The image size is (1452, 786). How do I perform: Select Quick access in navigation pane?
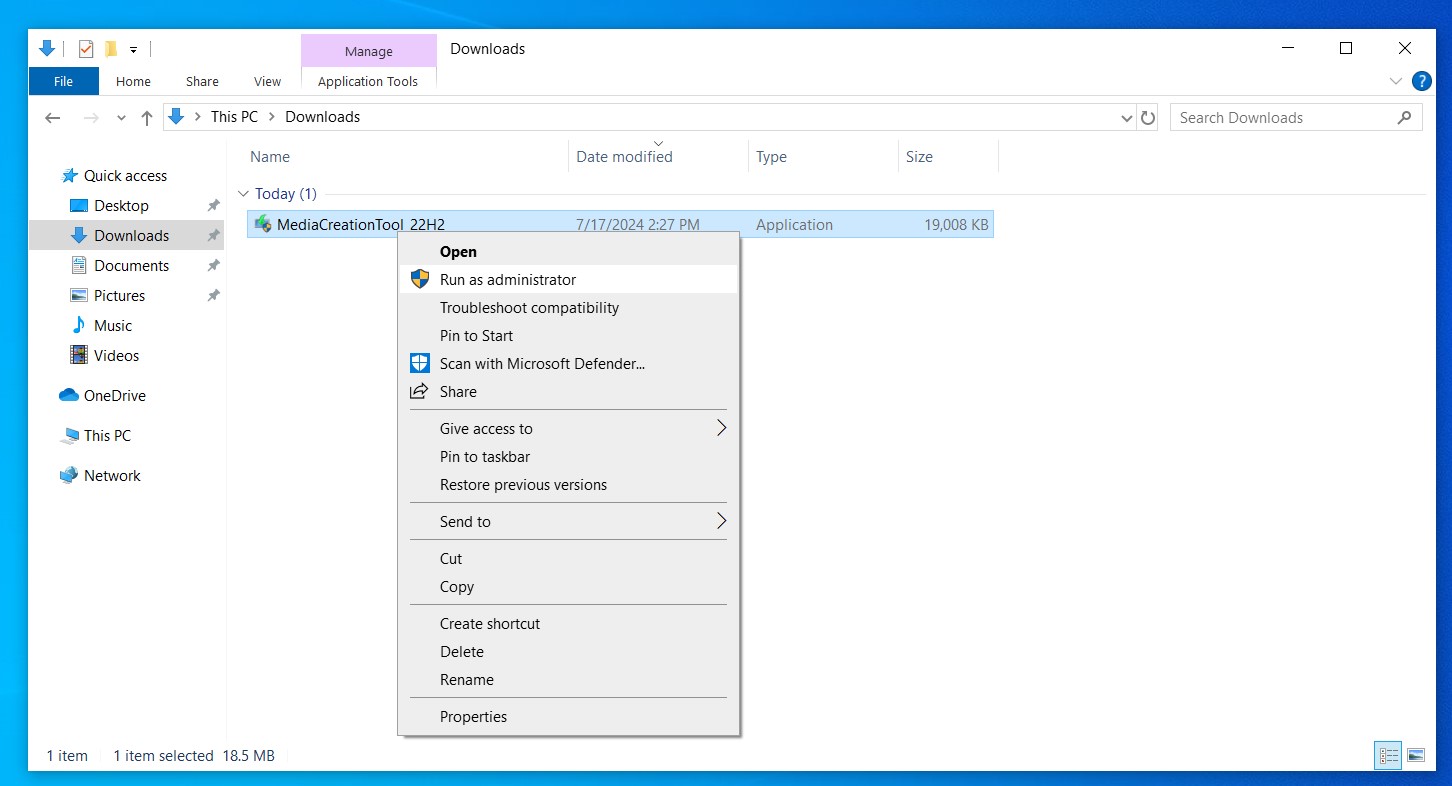tap(125, 176)
